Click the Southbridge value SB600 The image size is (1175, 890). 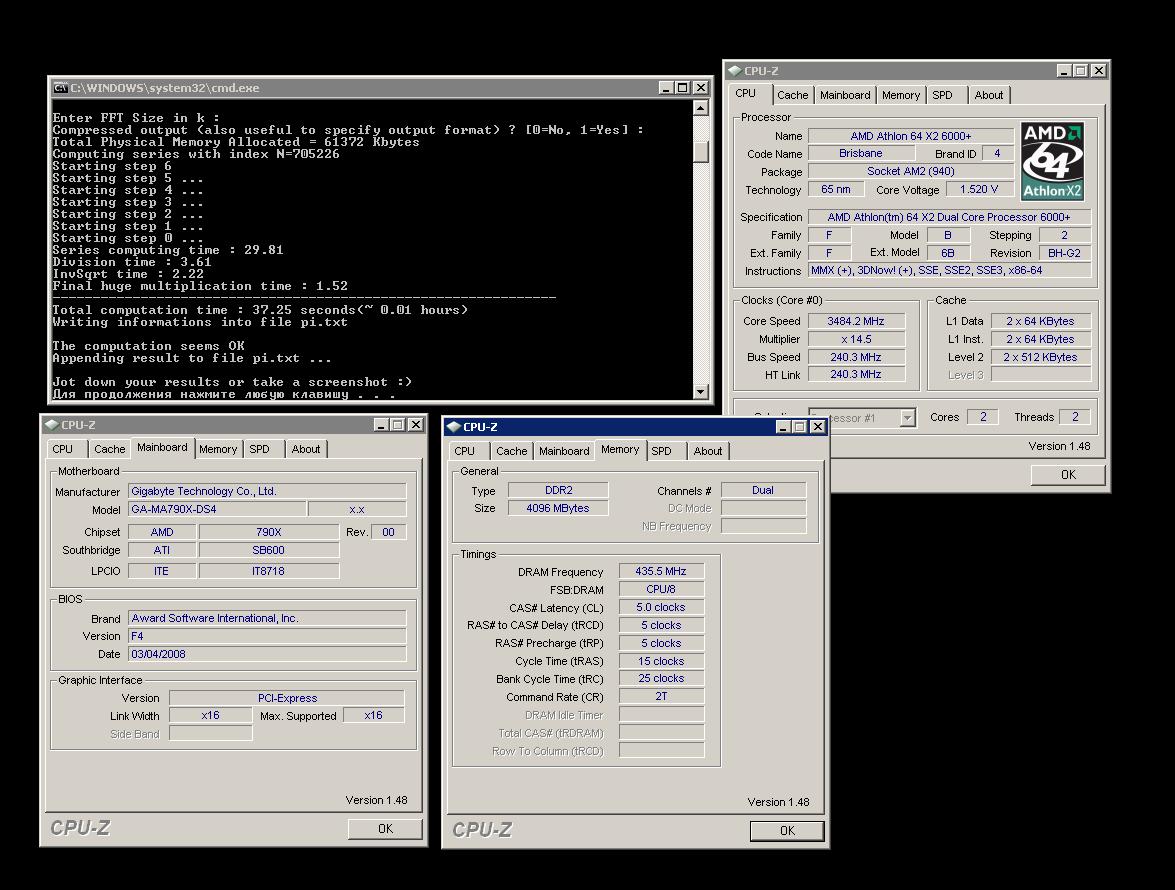268,550
